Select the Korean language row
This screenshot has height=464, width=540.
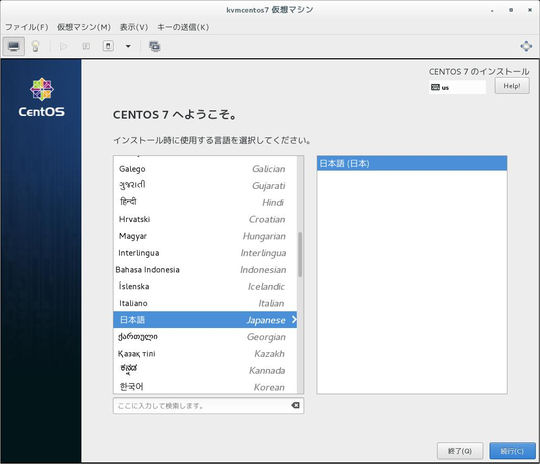205,386
